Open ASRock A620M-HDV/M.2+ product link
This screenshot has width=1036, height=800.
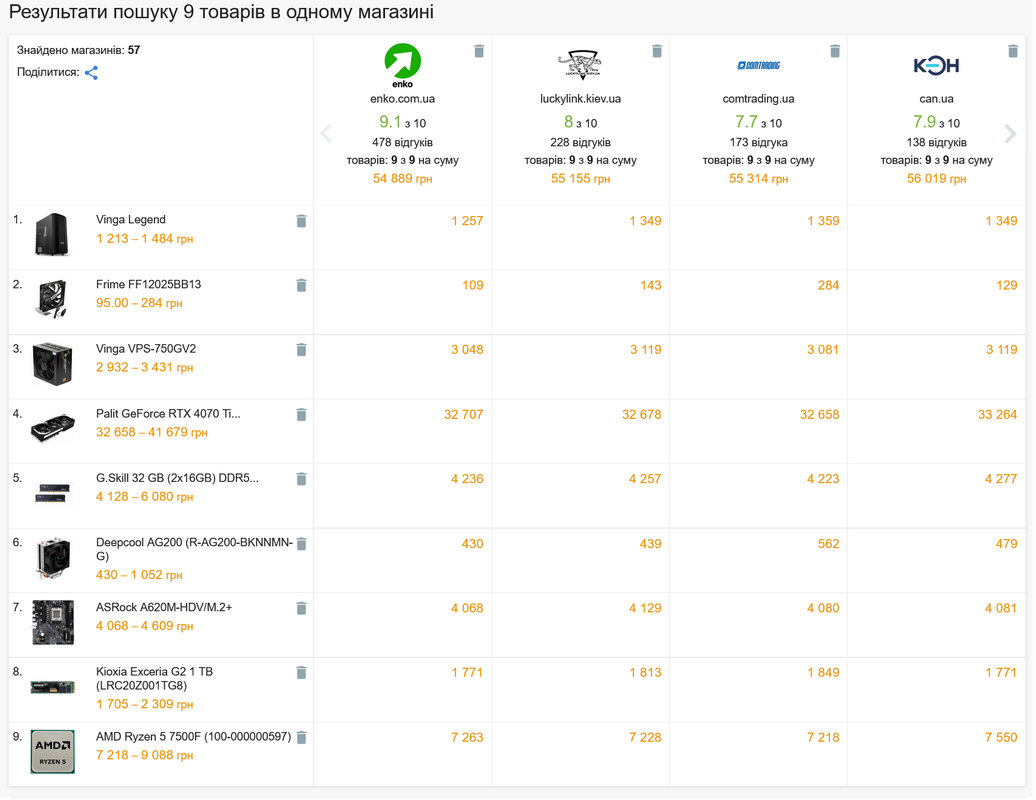point(164,607)
